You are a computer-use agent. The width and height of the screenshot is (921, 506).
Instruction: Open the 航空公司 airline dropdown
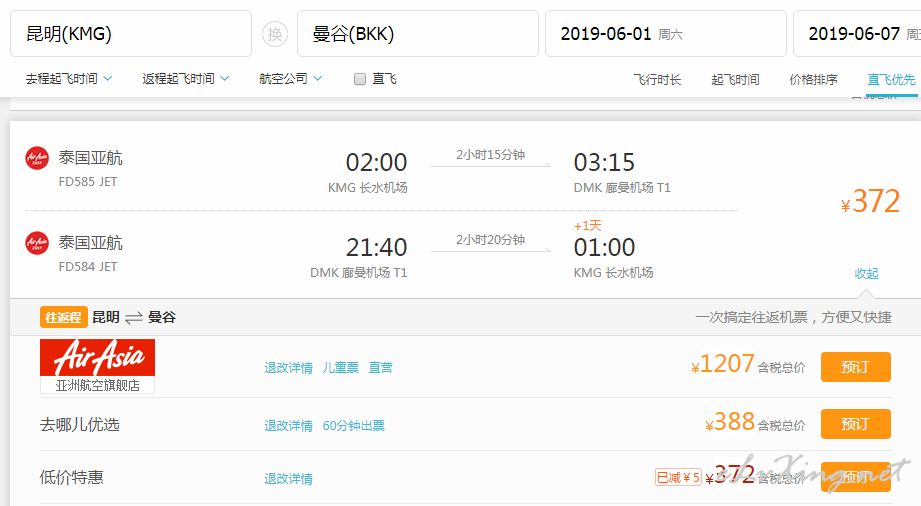291,79
